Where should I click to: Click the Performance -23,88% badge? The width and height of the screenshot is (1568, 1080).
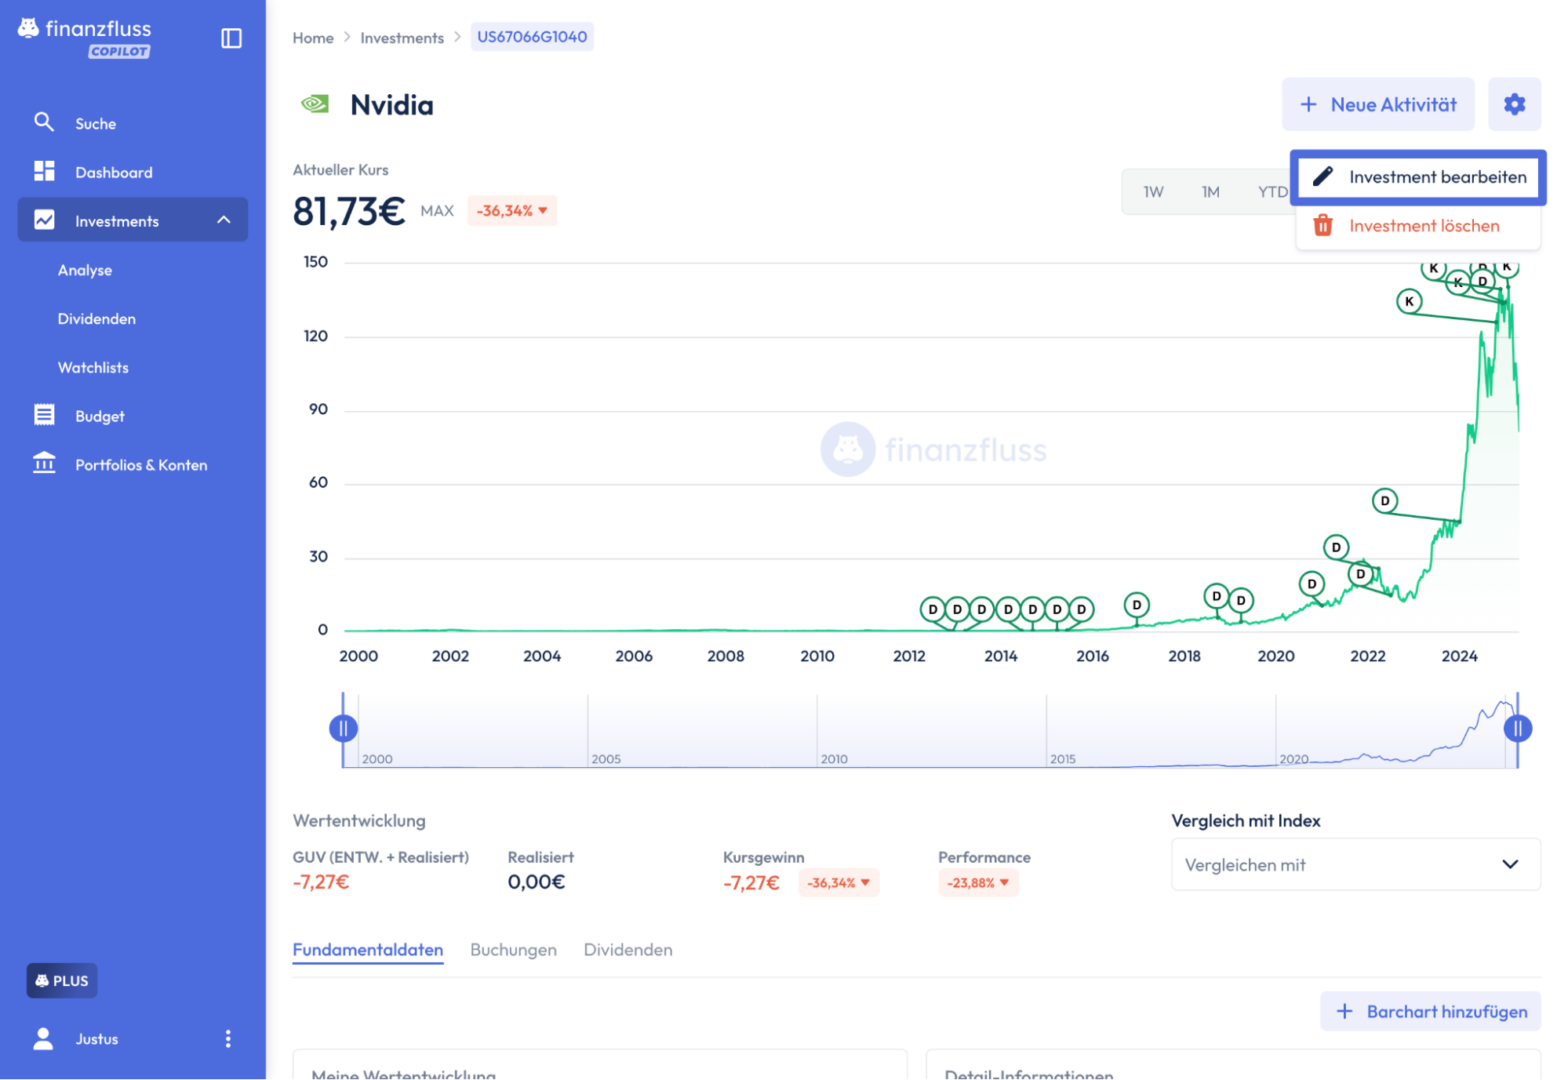point(978,882)
